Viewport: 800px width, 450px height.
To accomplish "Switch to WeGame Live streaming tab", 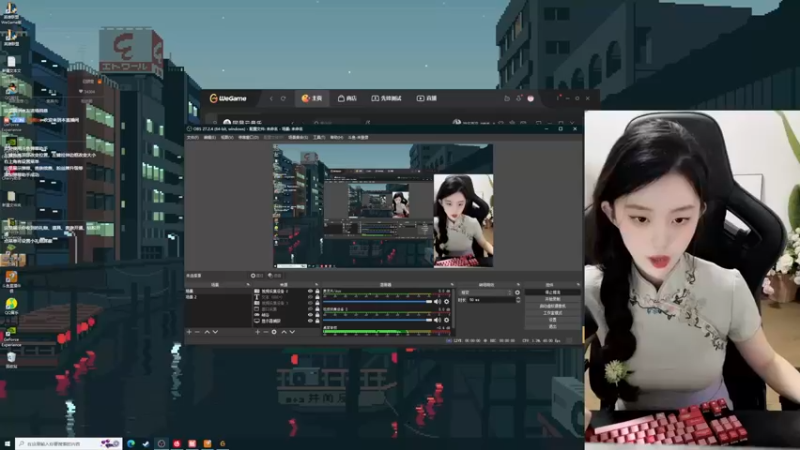I will (427, 98).
